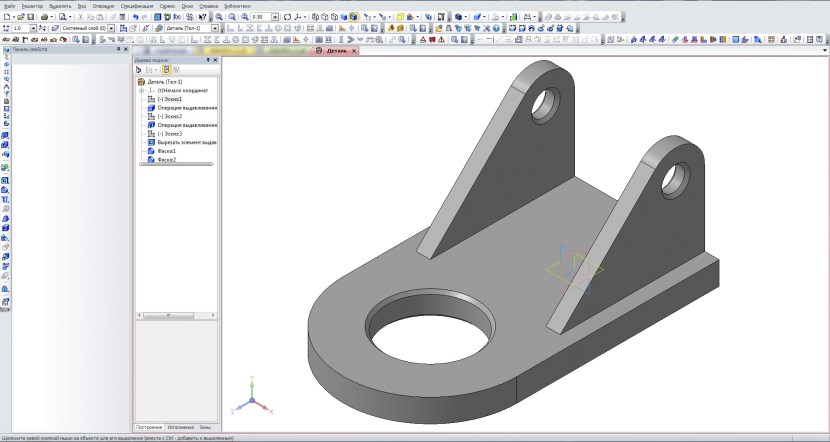
Task: Select Фаска1 chamfer in model tree
Action: (x=166, y=150)
